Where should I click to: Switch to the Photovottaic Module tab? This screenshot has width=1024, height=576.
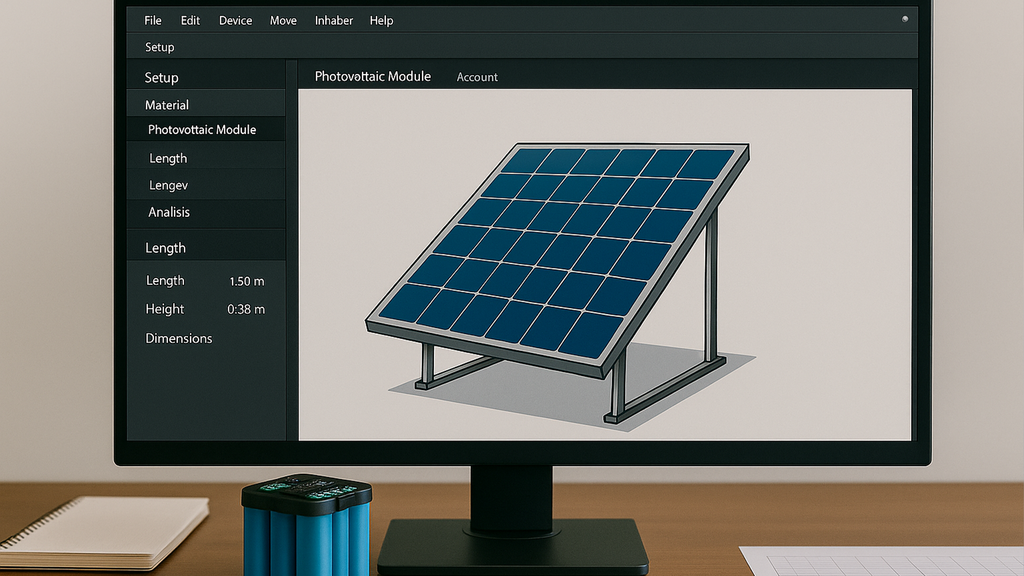[372, 76]
